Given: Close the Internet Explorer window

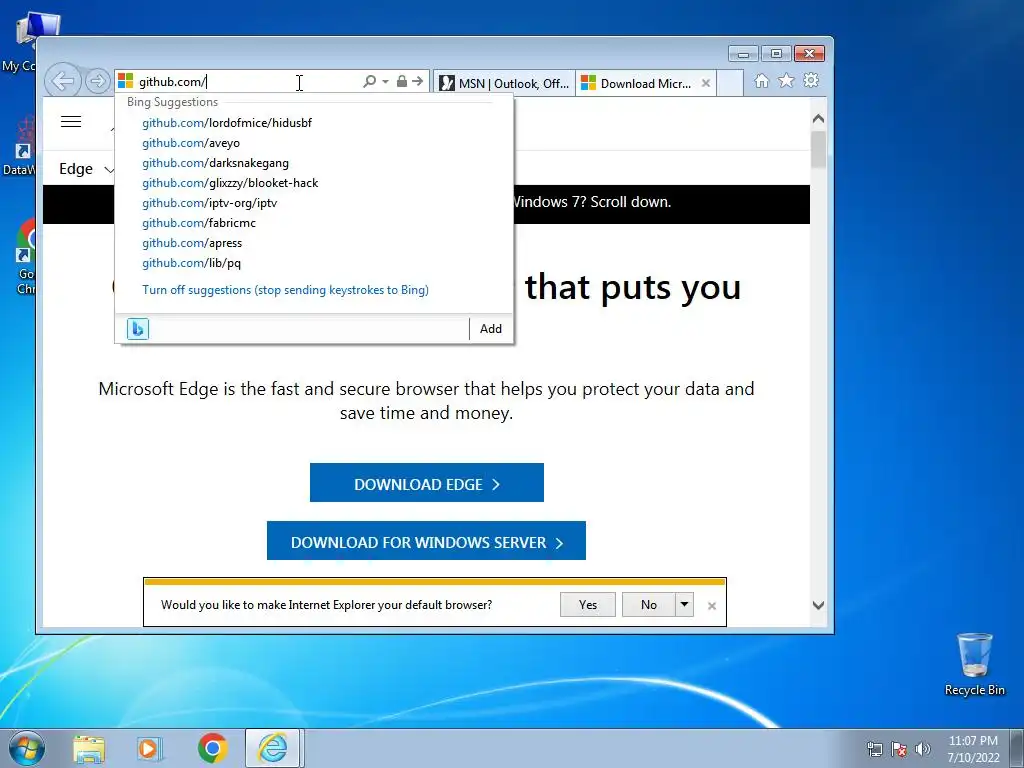Looking at the screenshot, I should (809, 54).
